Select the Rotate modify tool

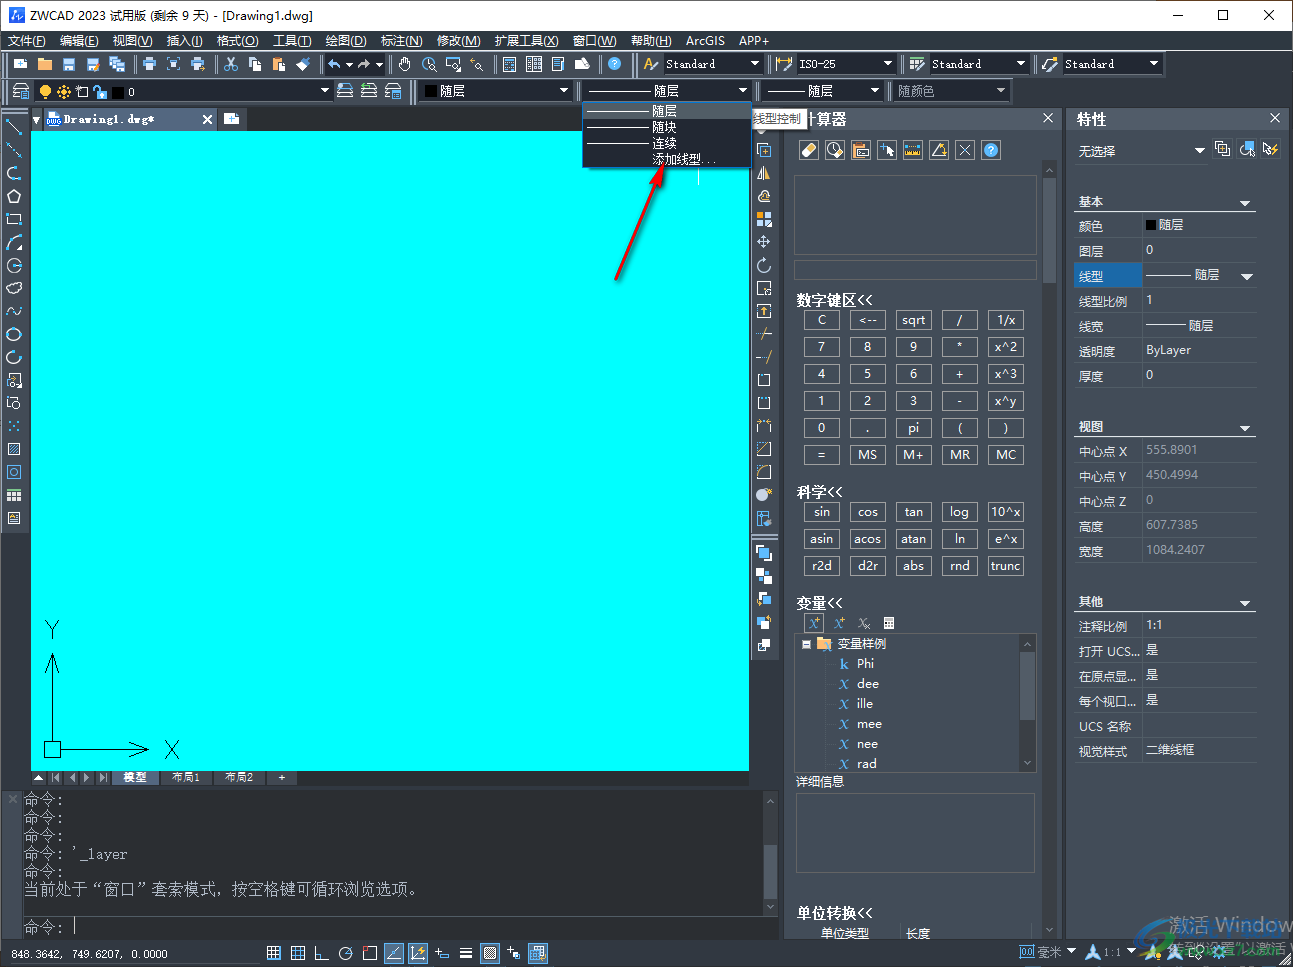pyautogui.click(x=764, y=265)
